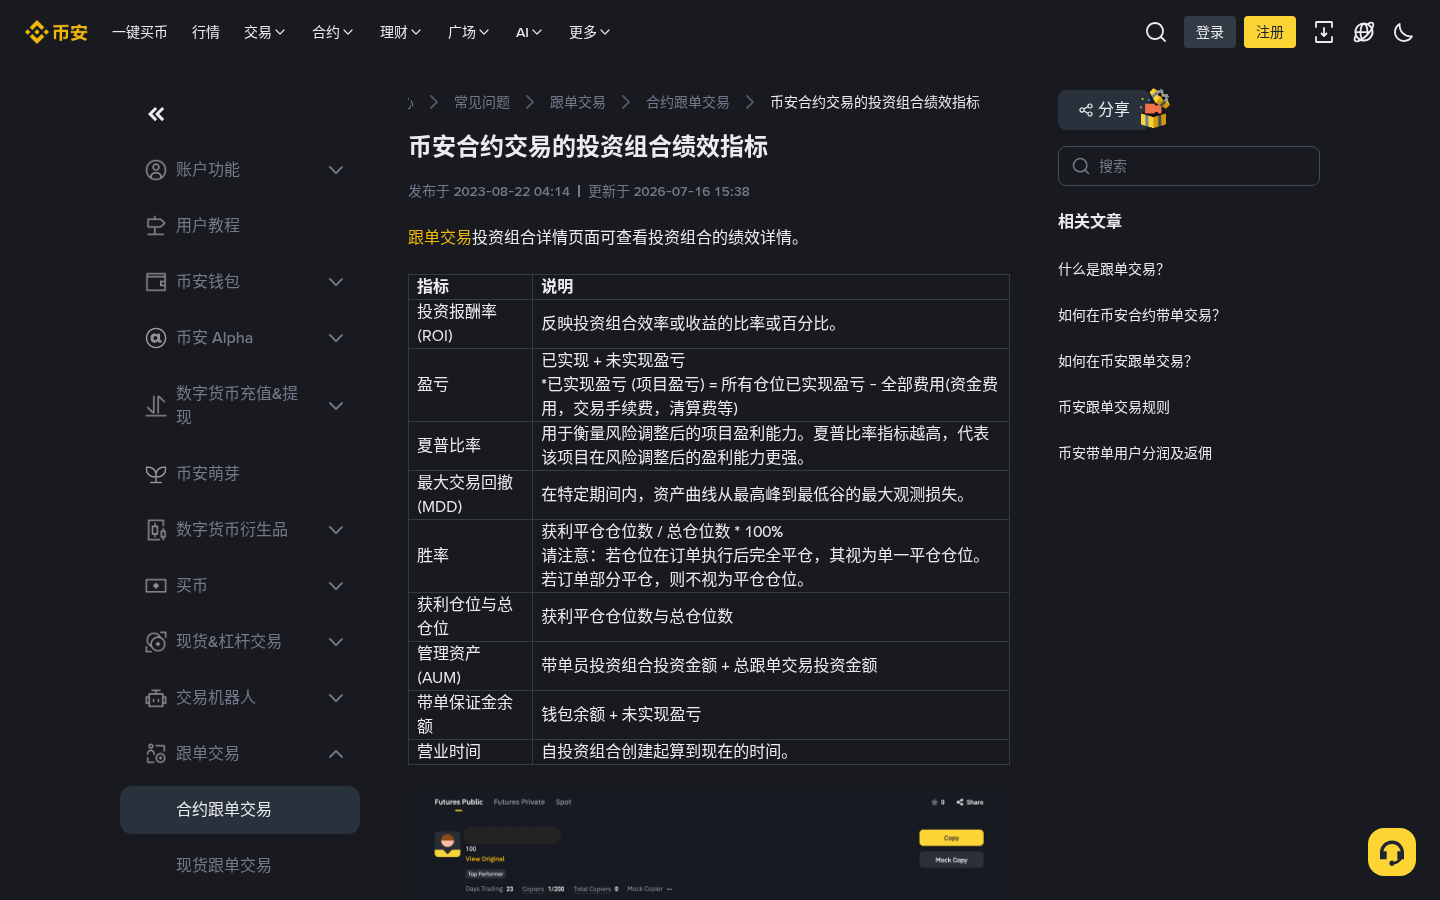Expand the 币安钱包 section chevron

(336, 282)
